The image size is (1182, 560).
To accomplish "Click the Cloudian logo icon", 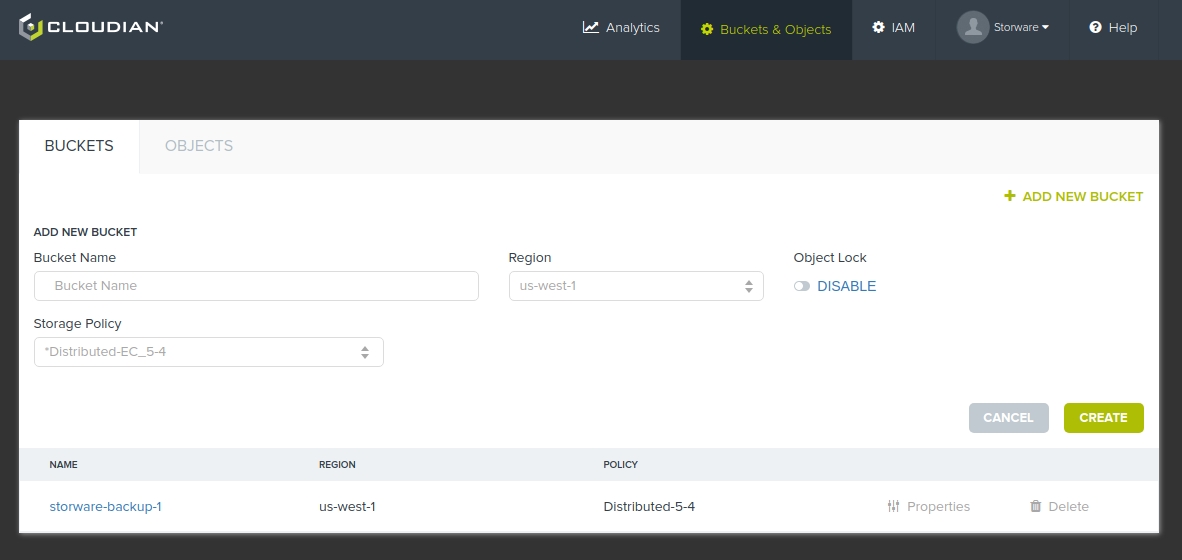I will [x=31, y=27].
